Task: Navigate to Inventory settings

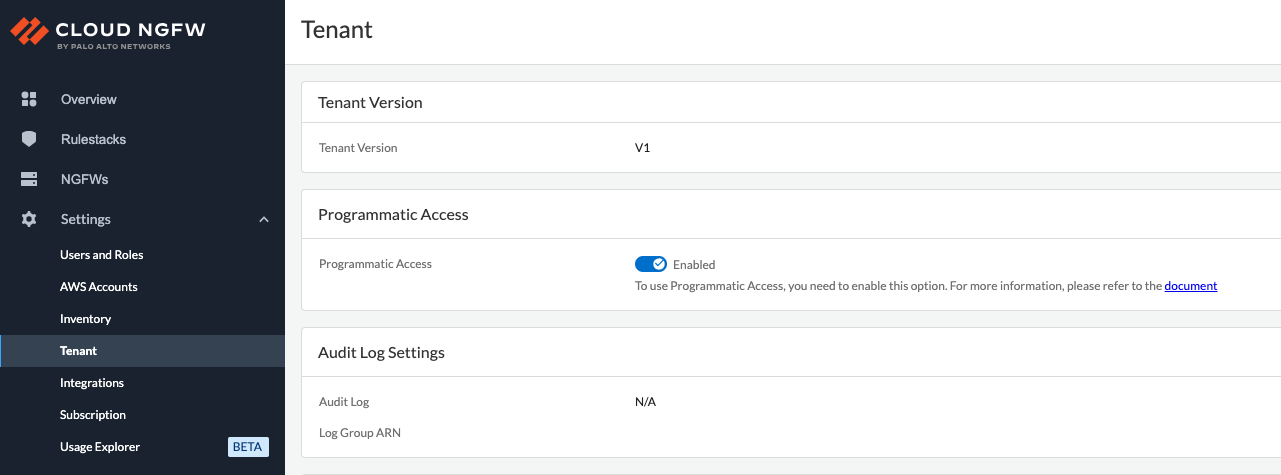Action: click(85, 319)
